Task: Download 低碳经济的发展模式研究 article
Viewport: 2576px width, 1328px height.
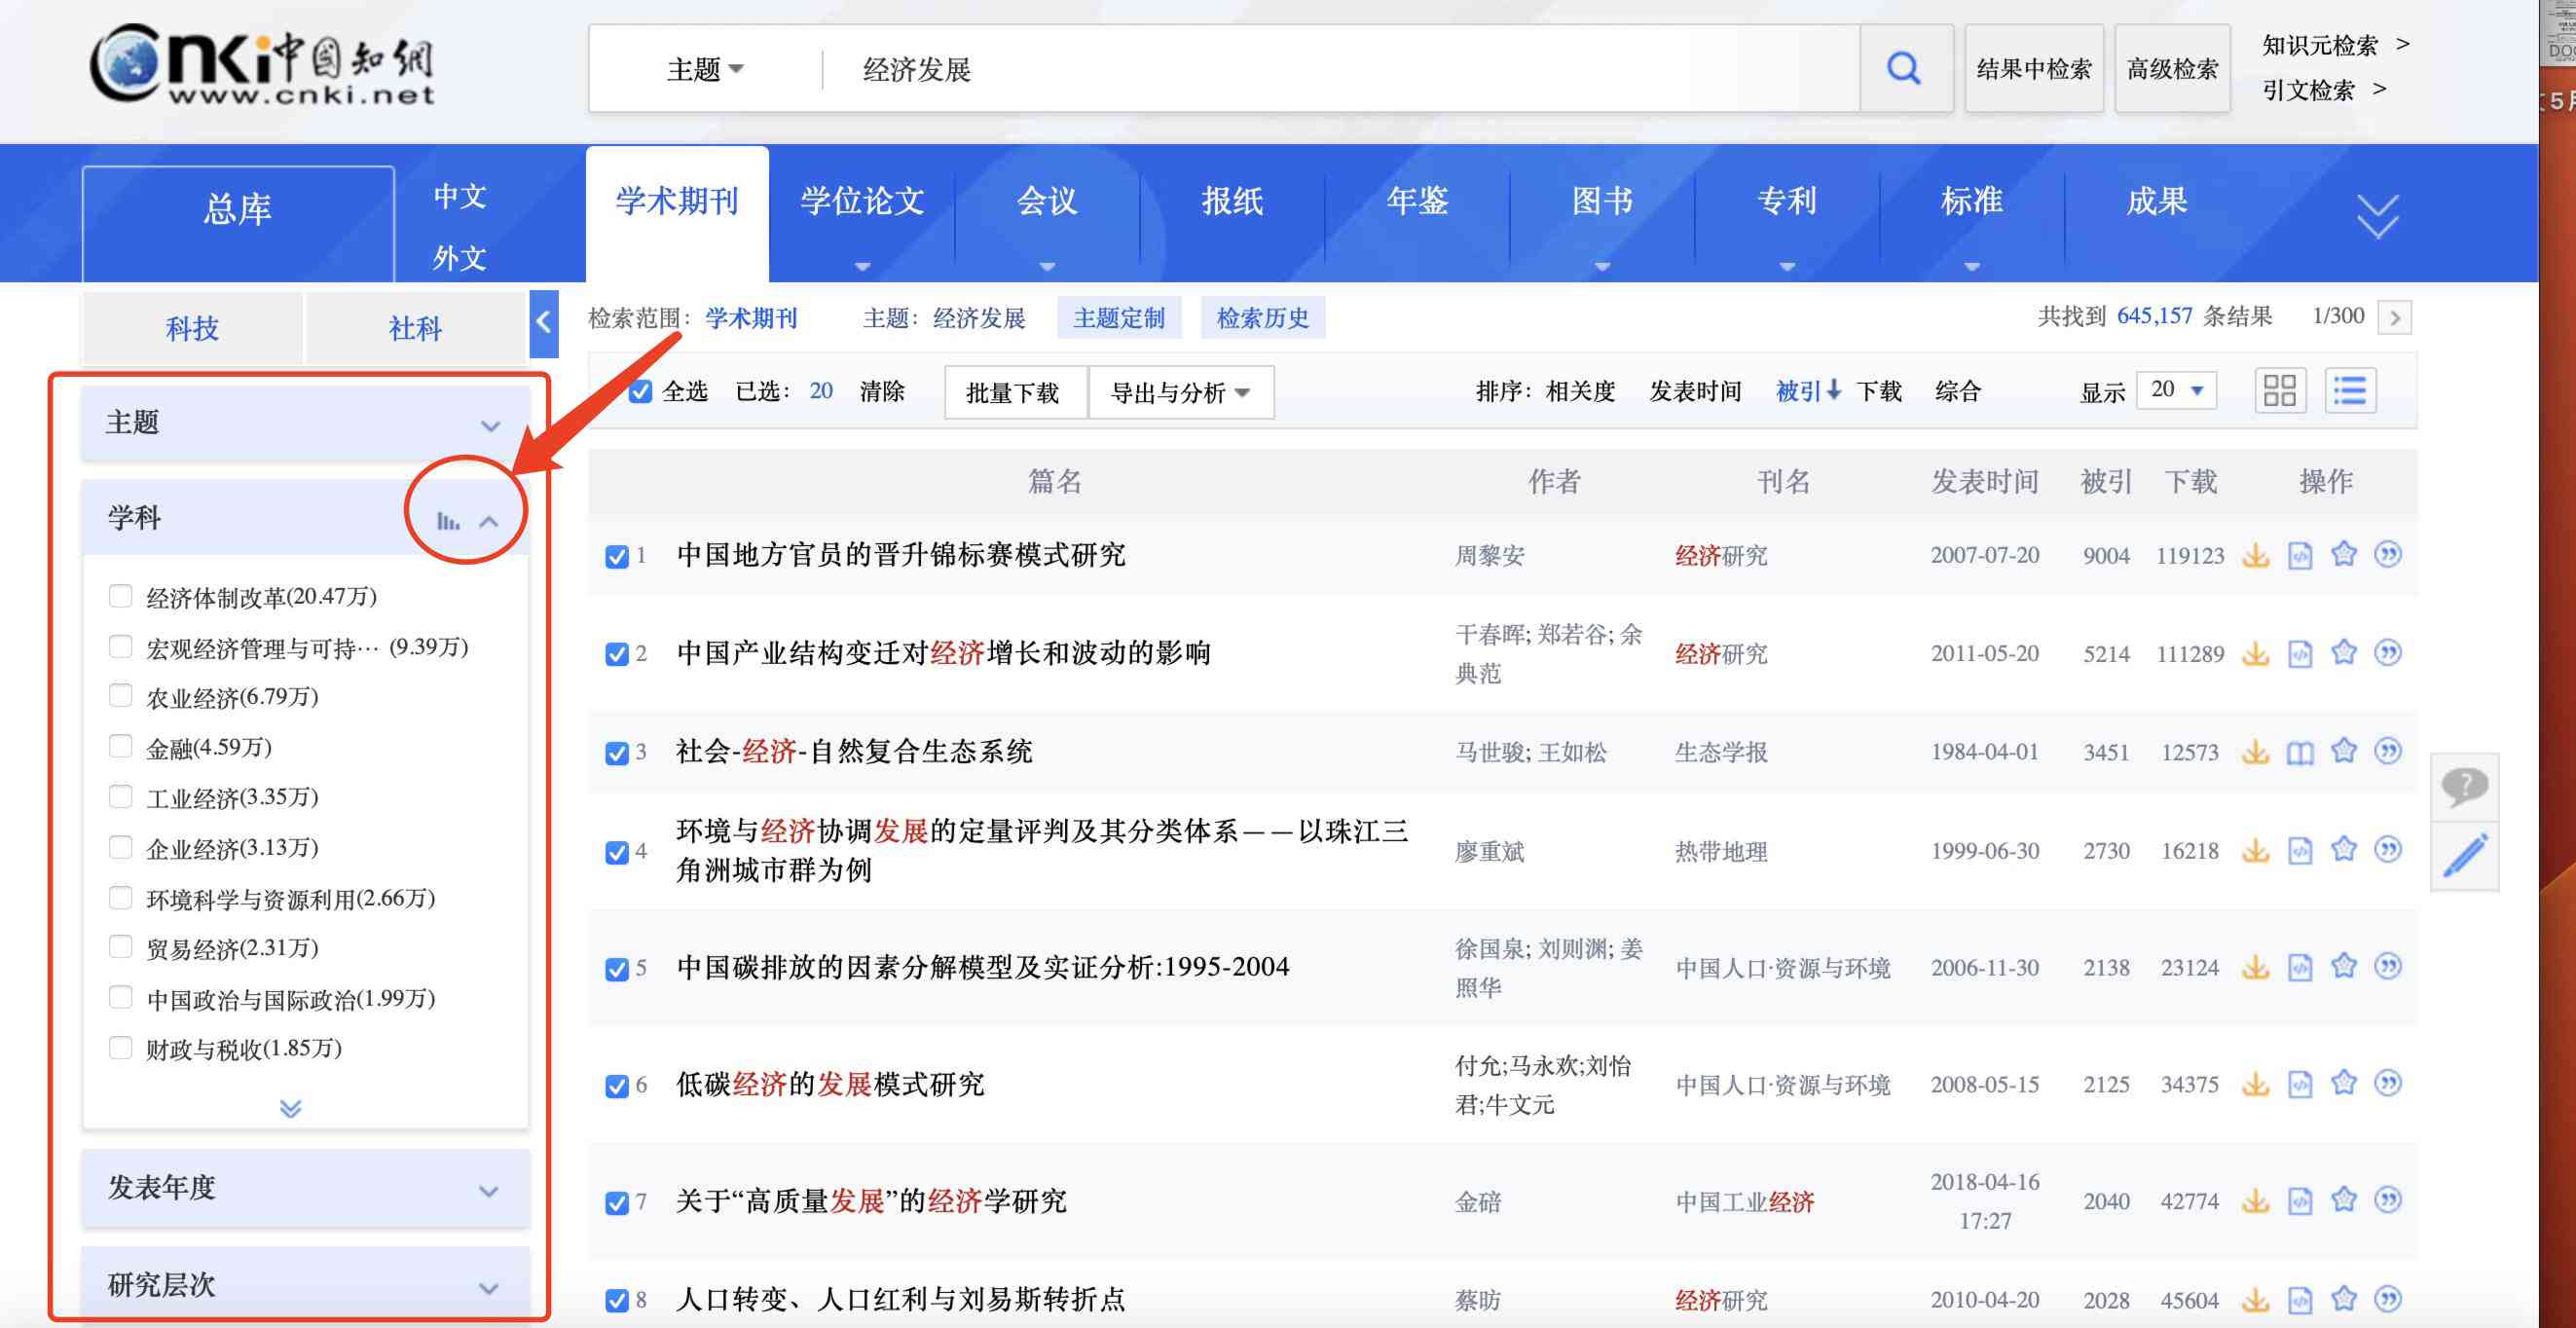Action: 2255,1084
